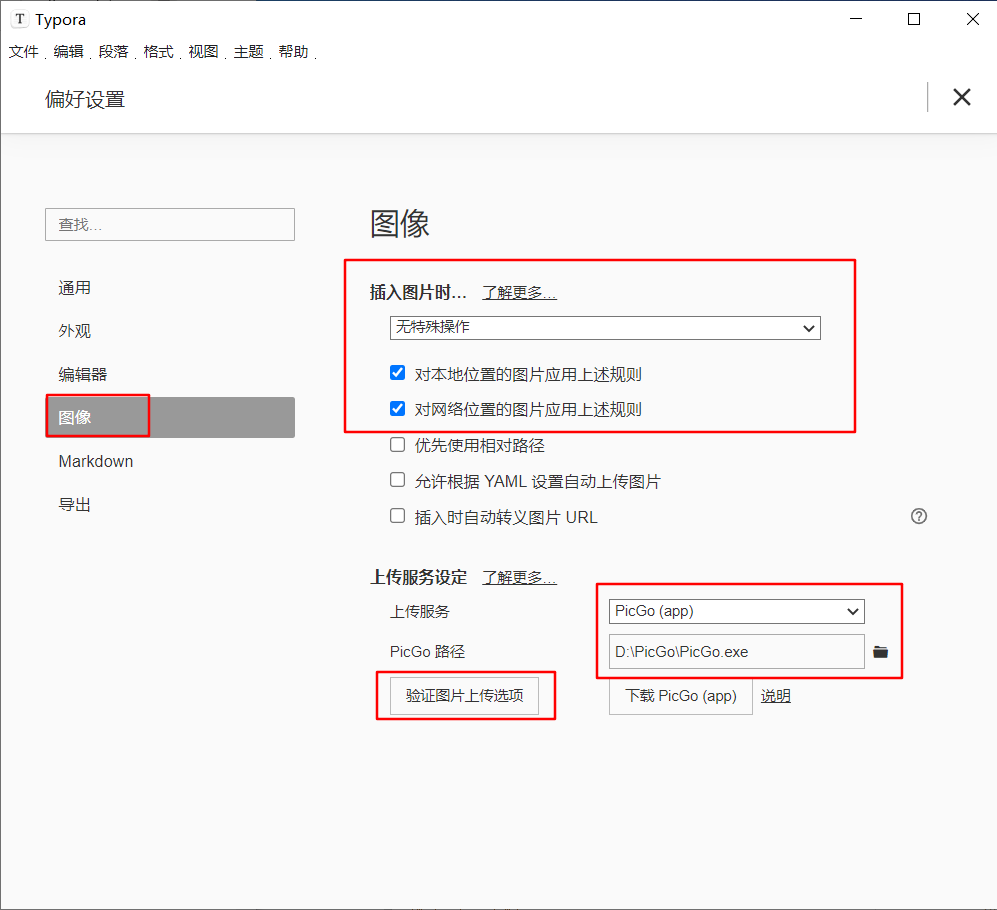Screen dimensions: 997x910
Task: Open the 文件 menu
Action: click(24, 52)
